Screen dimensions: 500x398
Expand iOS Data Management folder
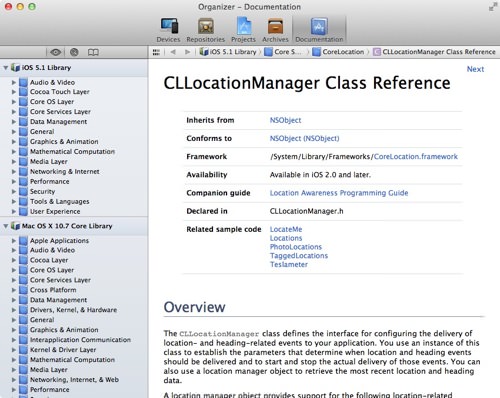click(14, 122)
